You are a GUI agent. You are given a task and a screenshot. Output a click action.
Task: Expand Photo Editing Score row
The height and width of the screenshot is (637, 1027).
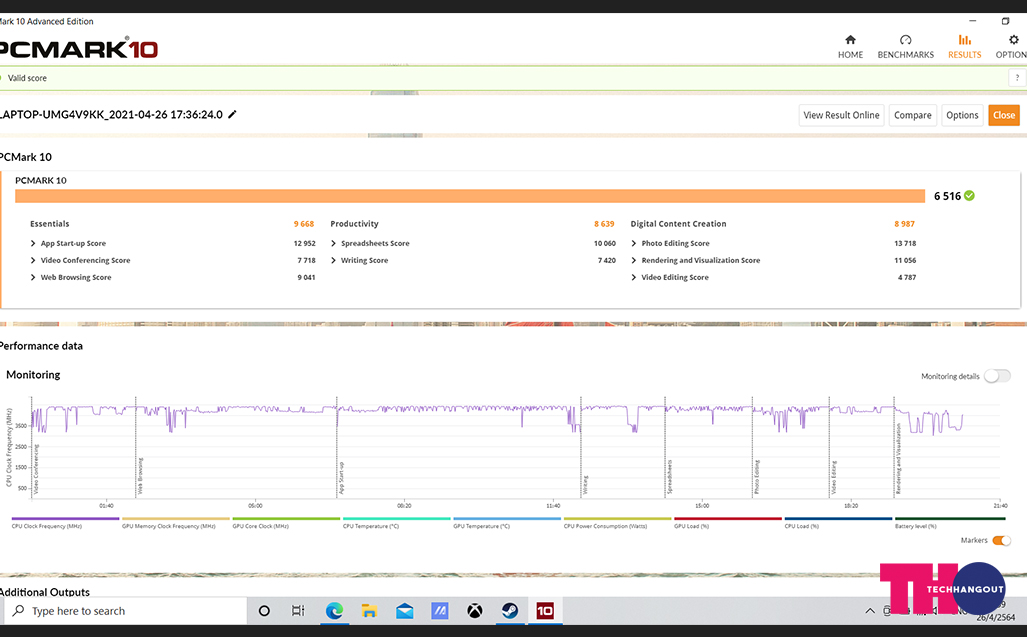tap(633, 244)
